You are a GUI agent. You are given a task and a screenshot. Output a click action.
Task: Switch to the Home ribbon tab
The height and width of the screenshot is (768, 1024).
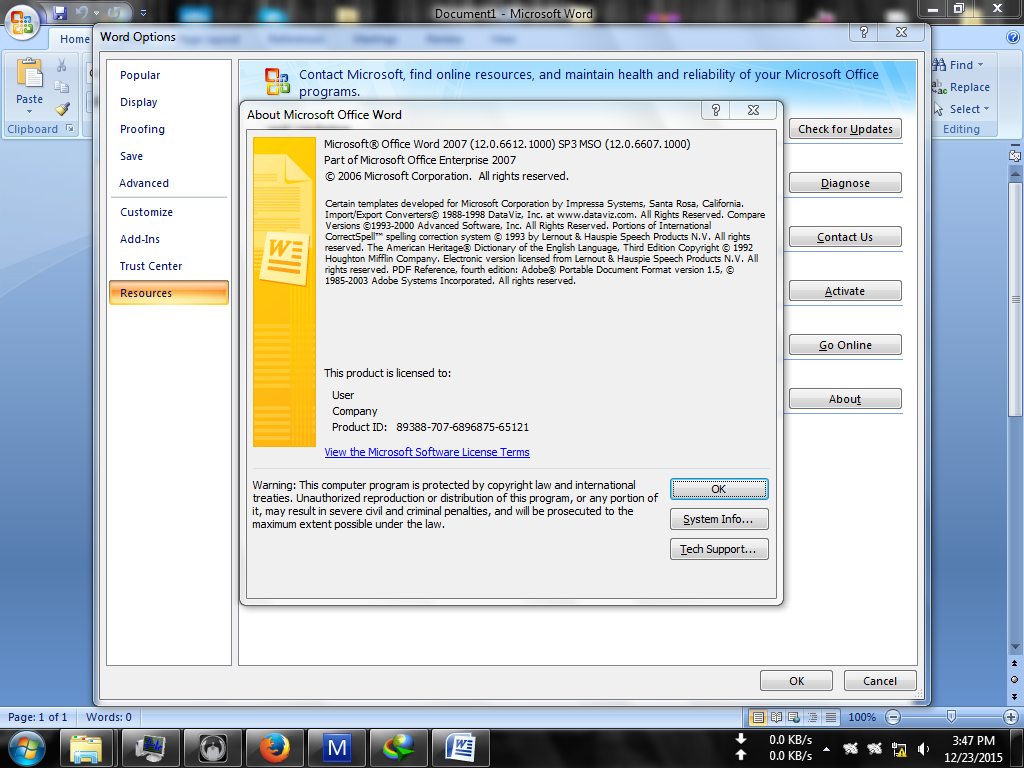[74, 39]
